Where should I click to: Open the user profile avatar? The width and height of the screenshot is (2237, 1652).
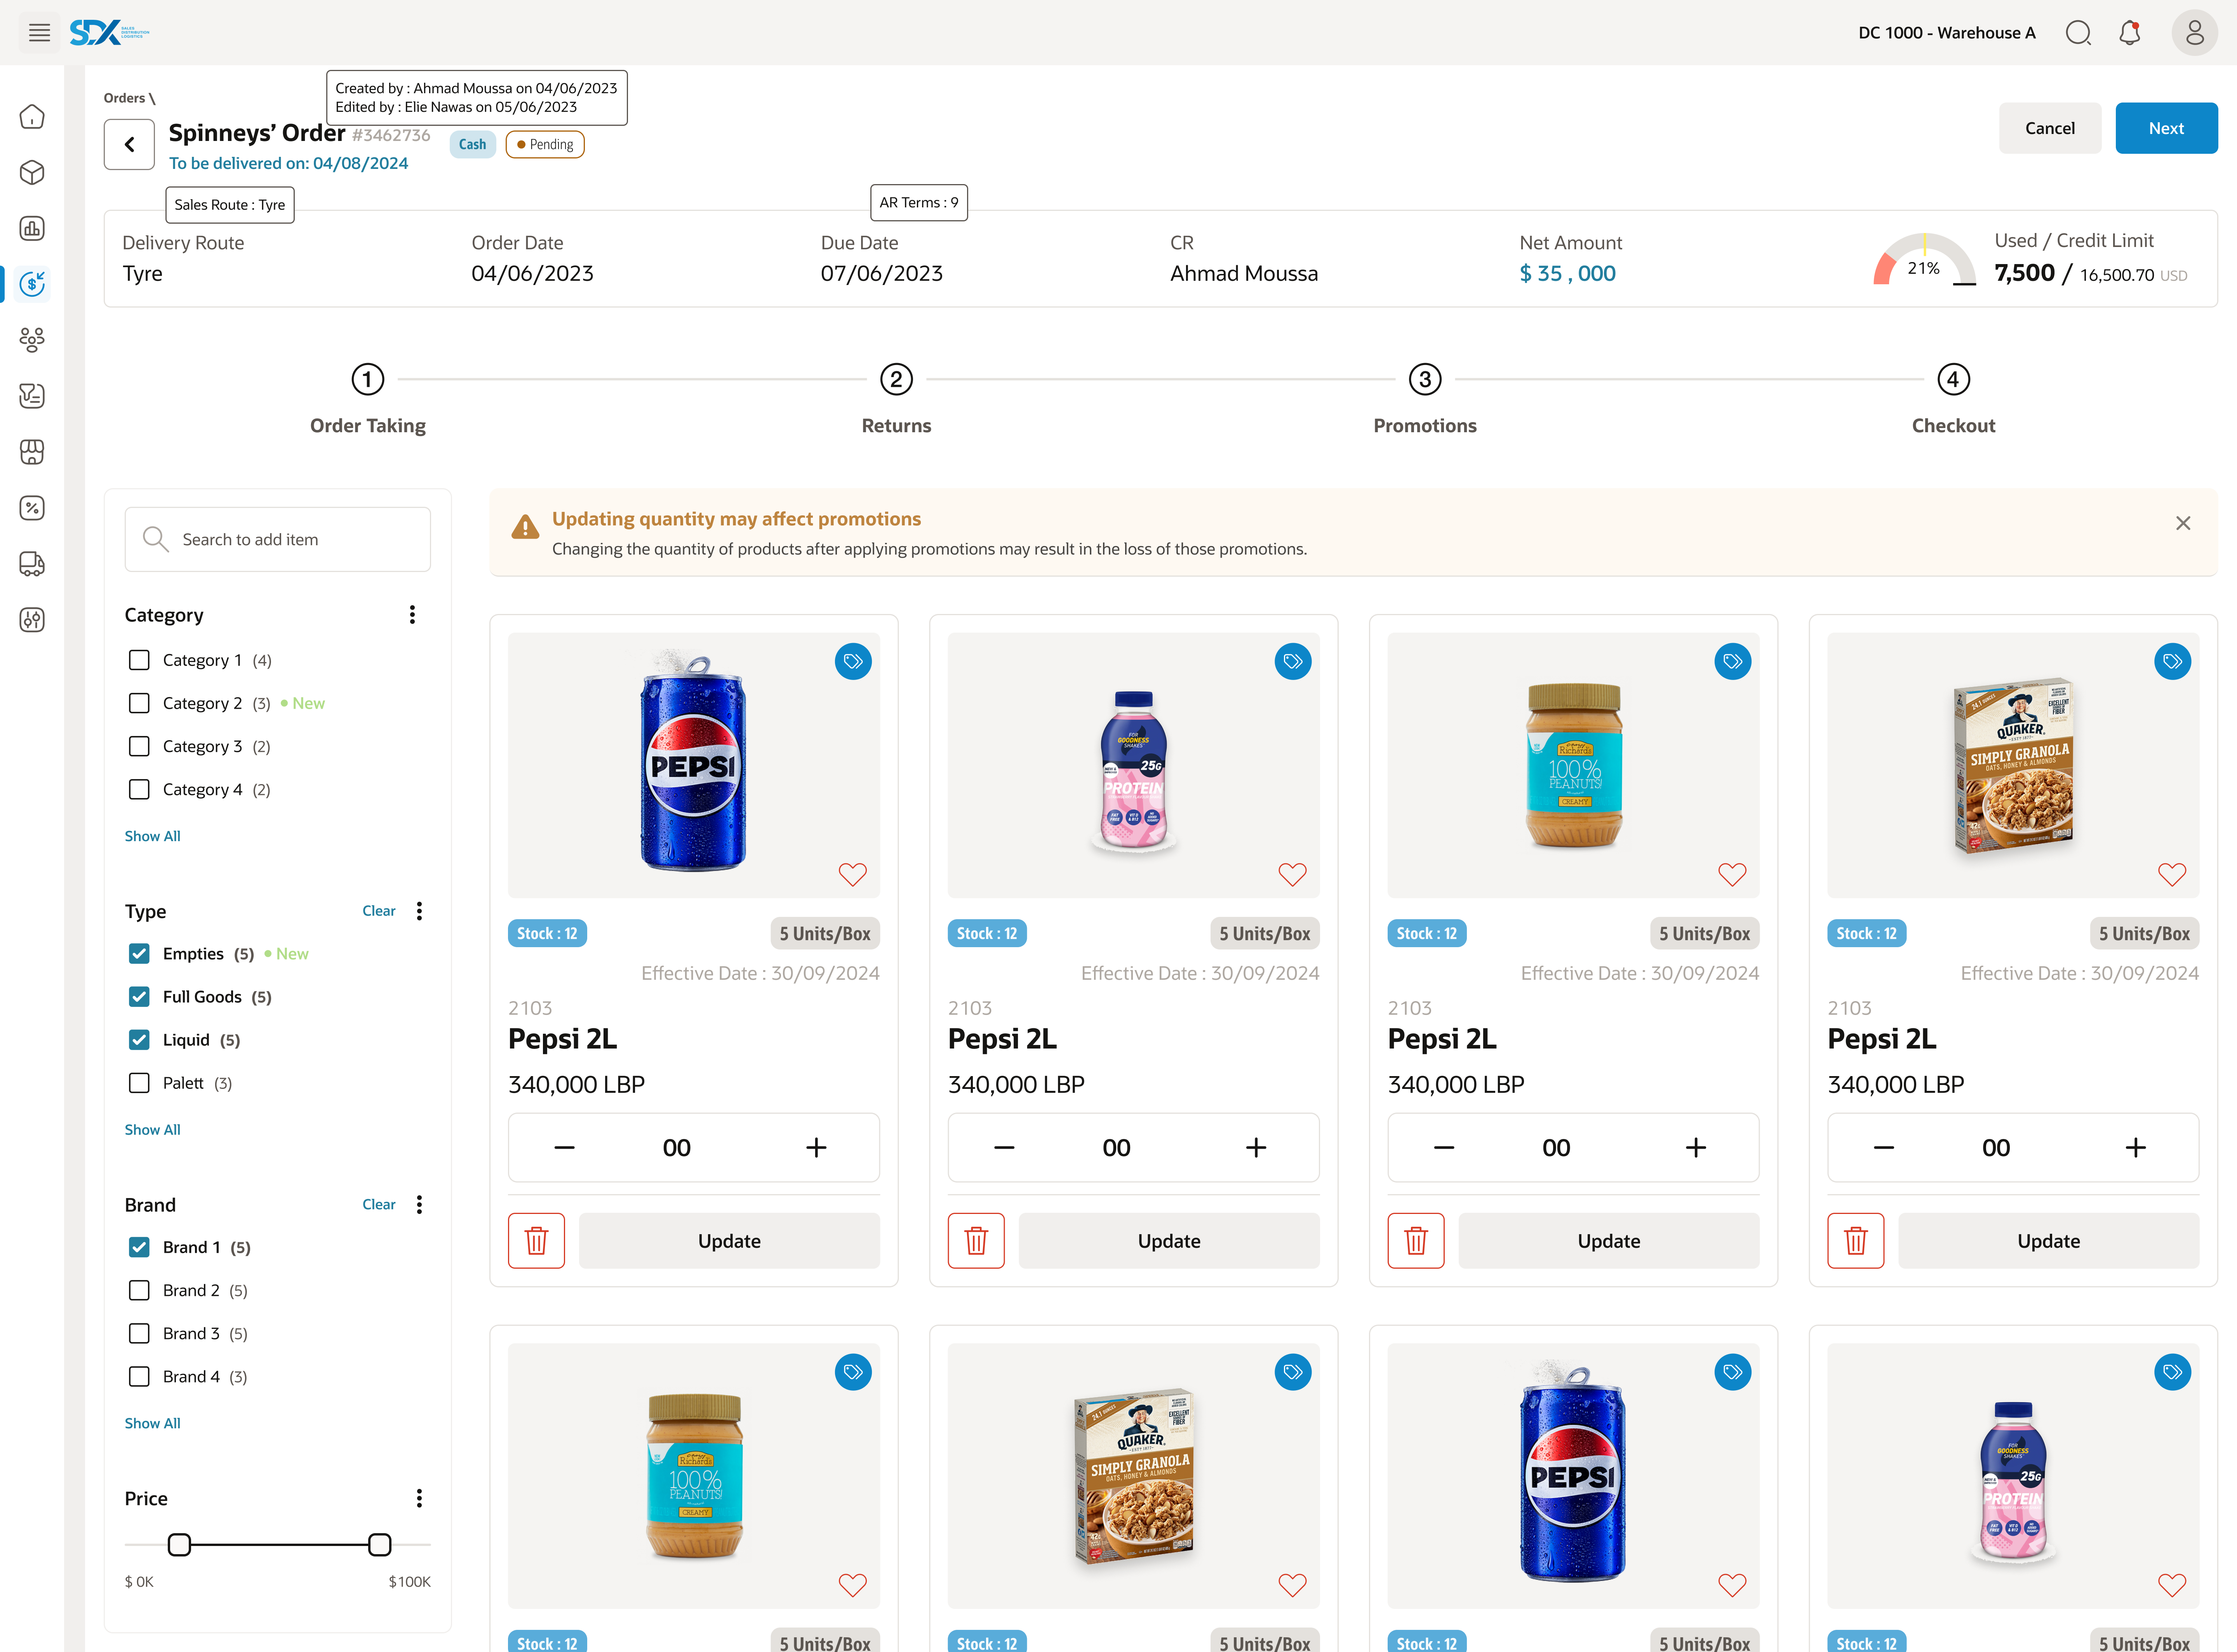click(x=2194, y=33)
